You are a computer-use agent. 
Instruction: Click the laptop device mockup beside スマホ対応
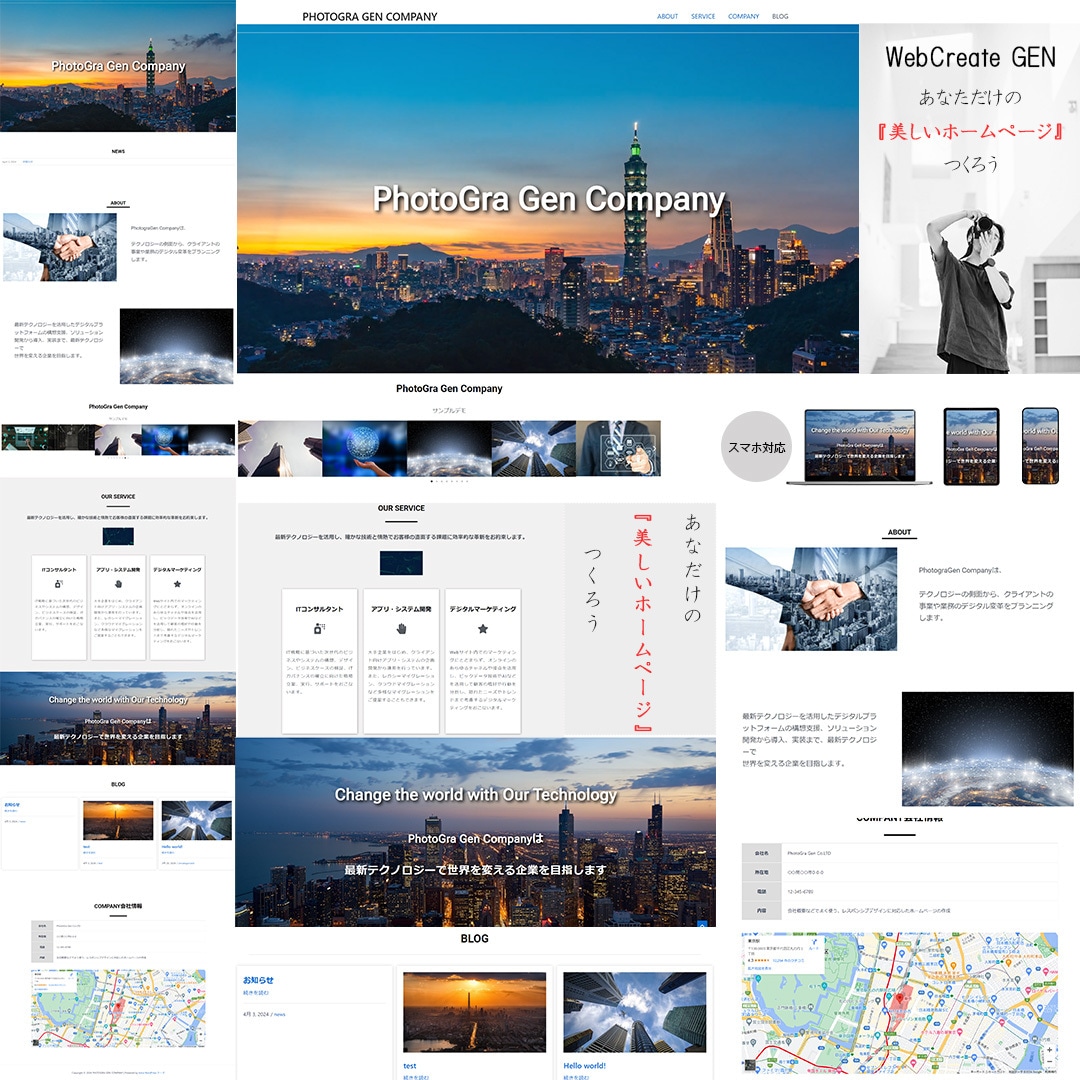pyautogui.click(x=860, y=446)
